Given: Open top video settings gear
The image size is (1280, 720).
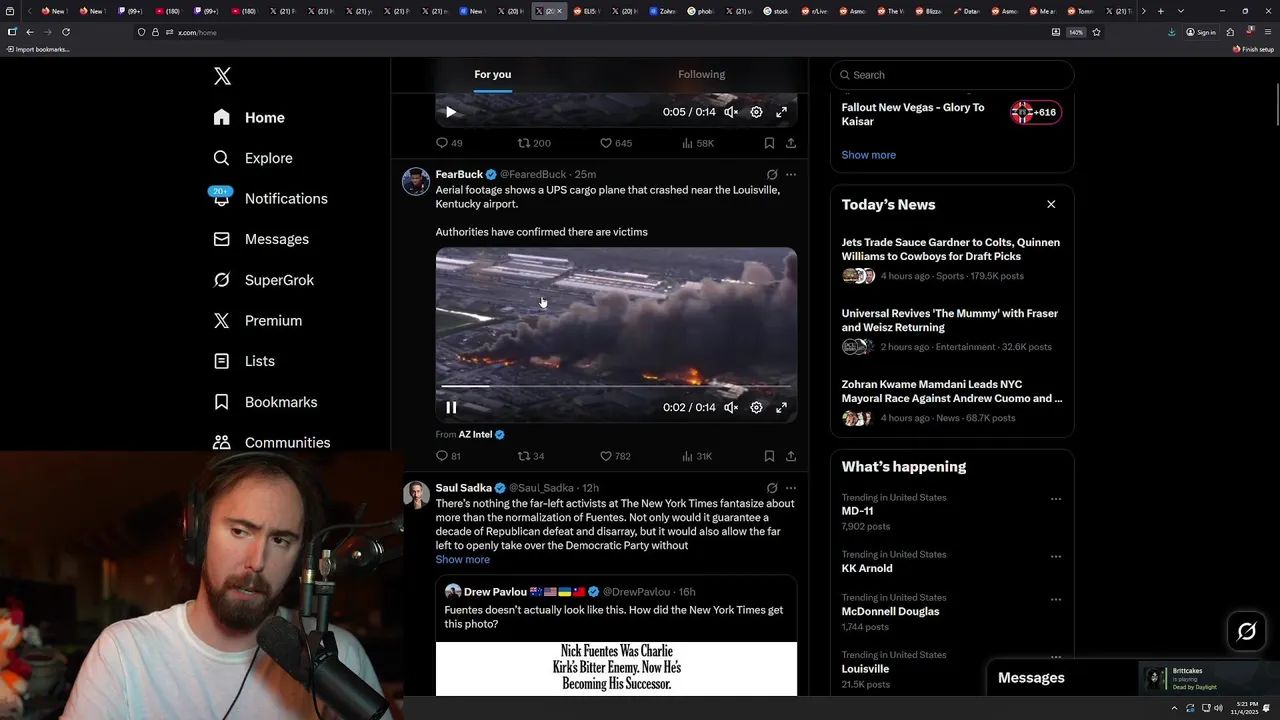Looking at the screenshot, I should (x=756, y=112).
